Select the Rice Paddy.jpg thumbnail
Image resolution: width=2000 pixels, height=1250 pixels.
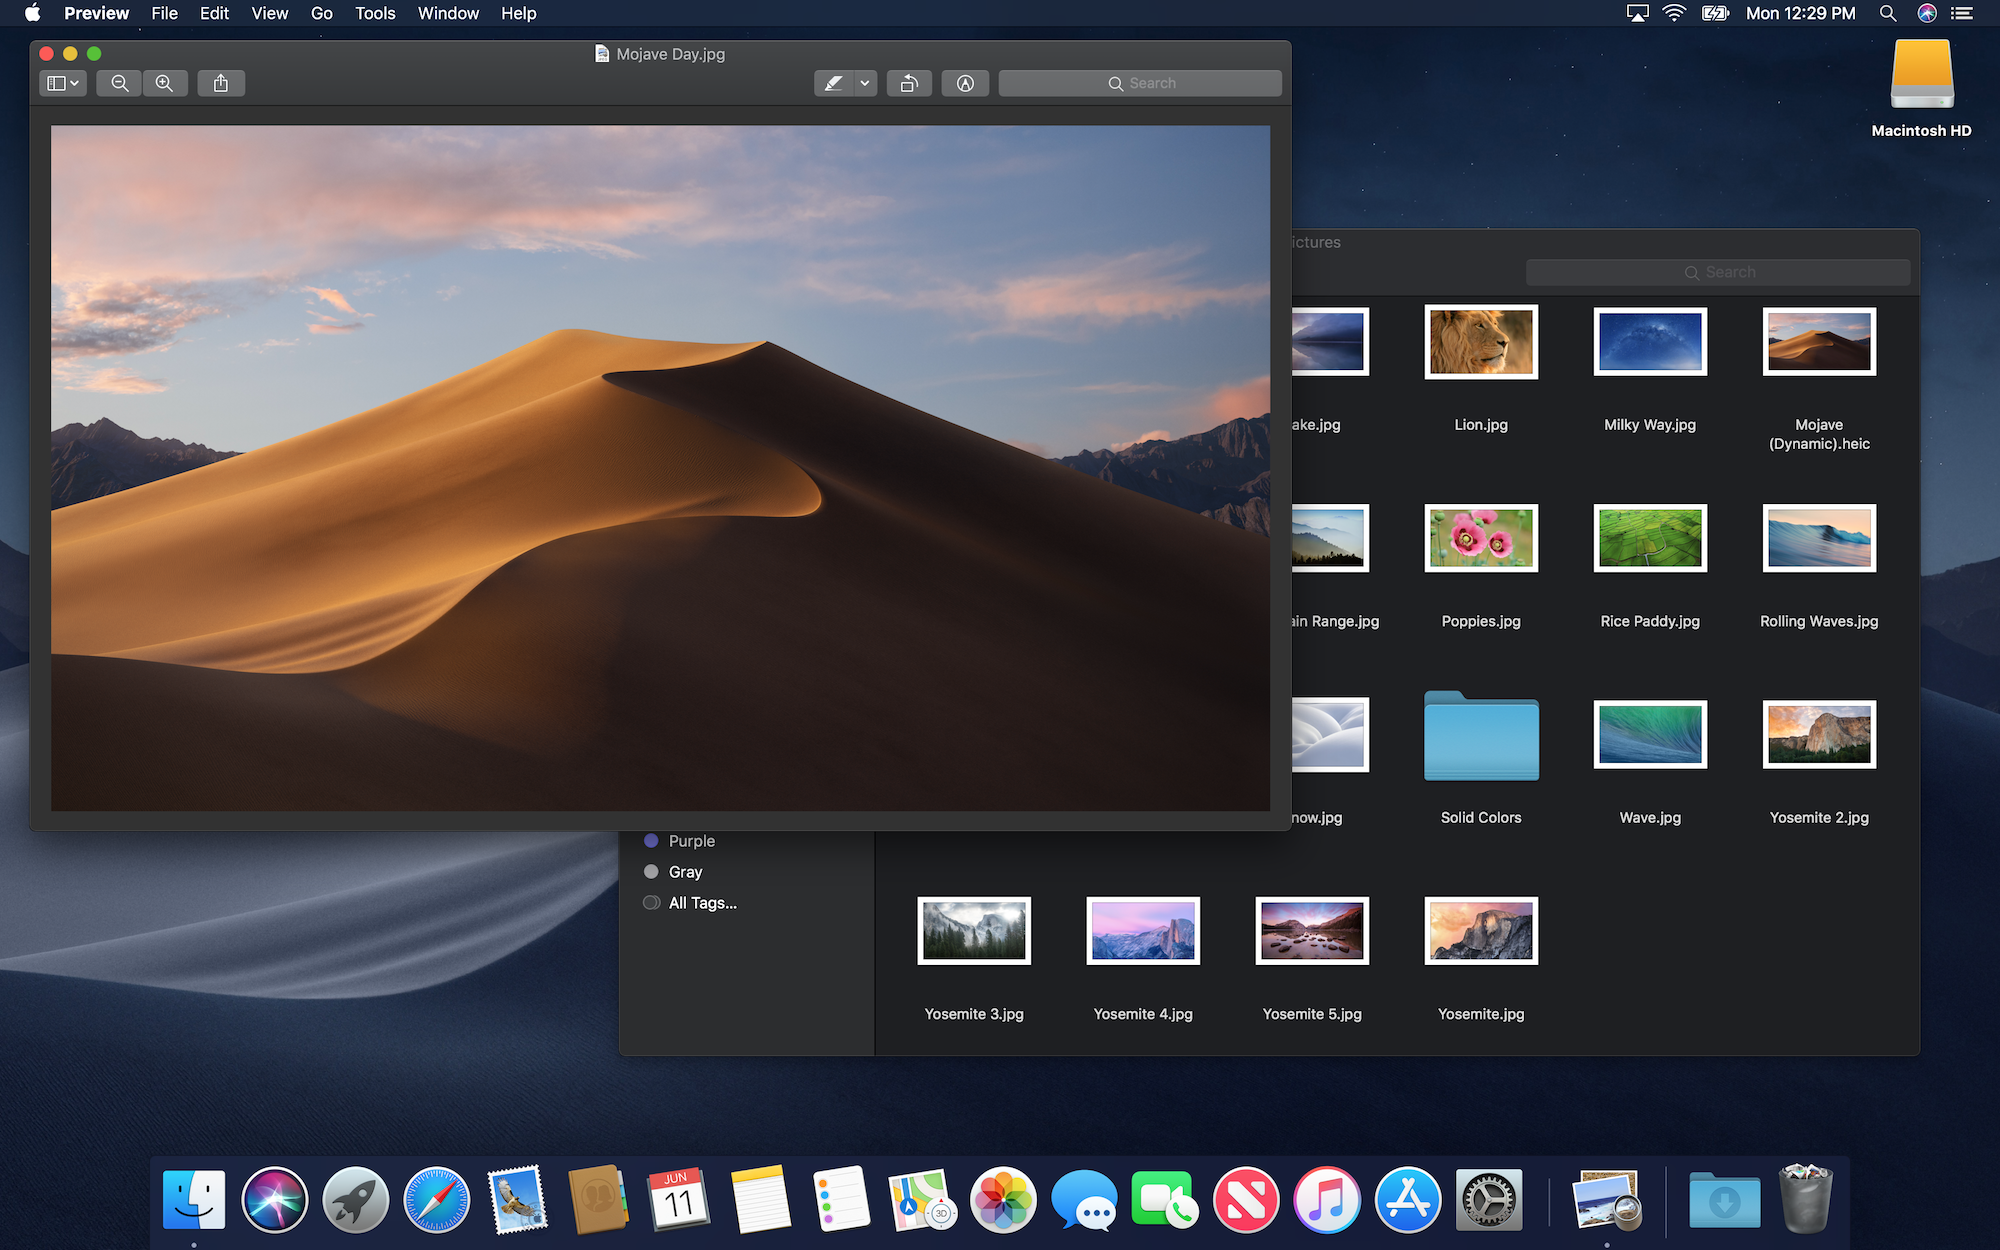1650,538
